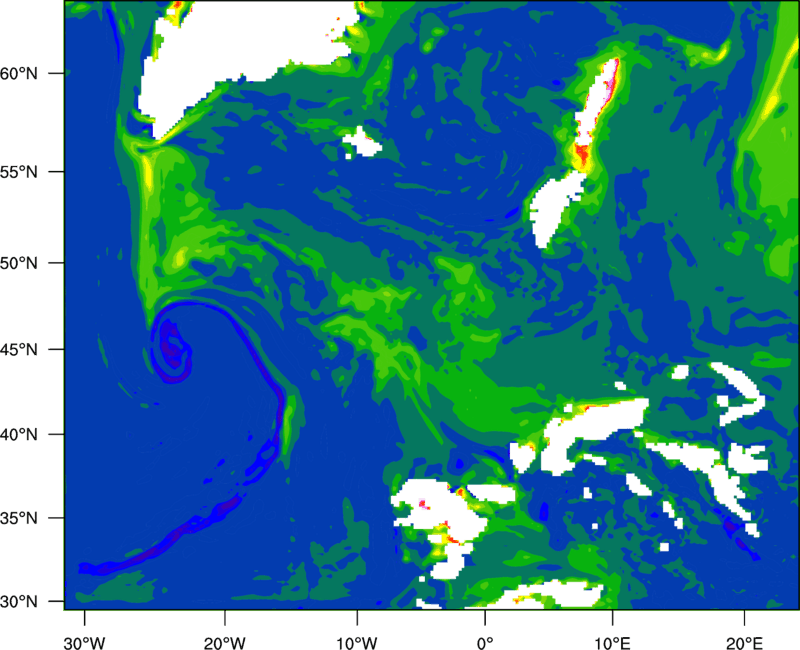Click the 30°W longitude label
This screenshot has width=800, height=650.
click(x=84, y=643)
